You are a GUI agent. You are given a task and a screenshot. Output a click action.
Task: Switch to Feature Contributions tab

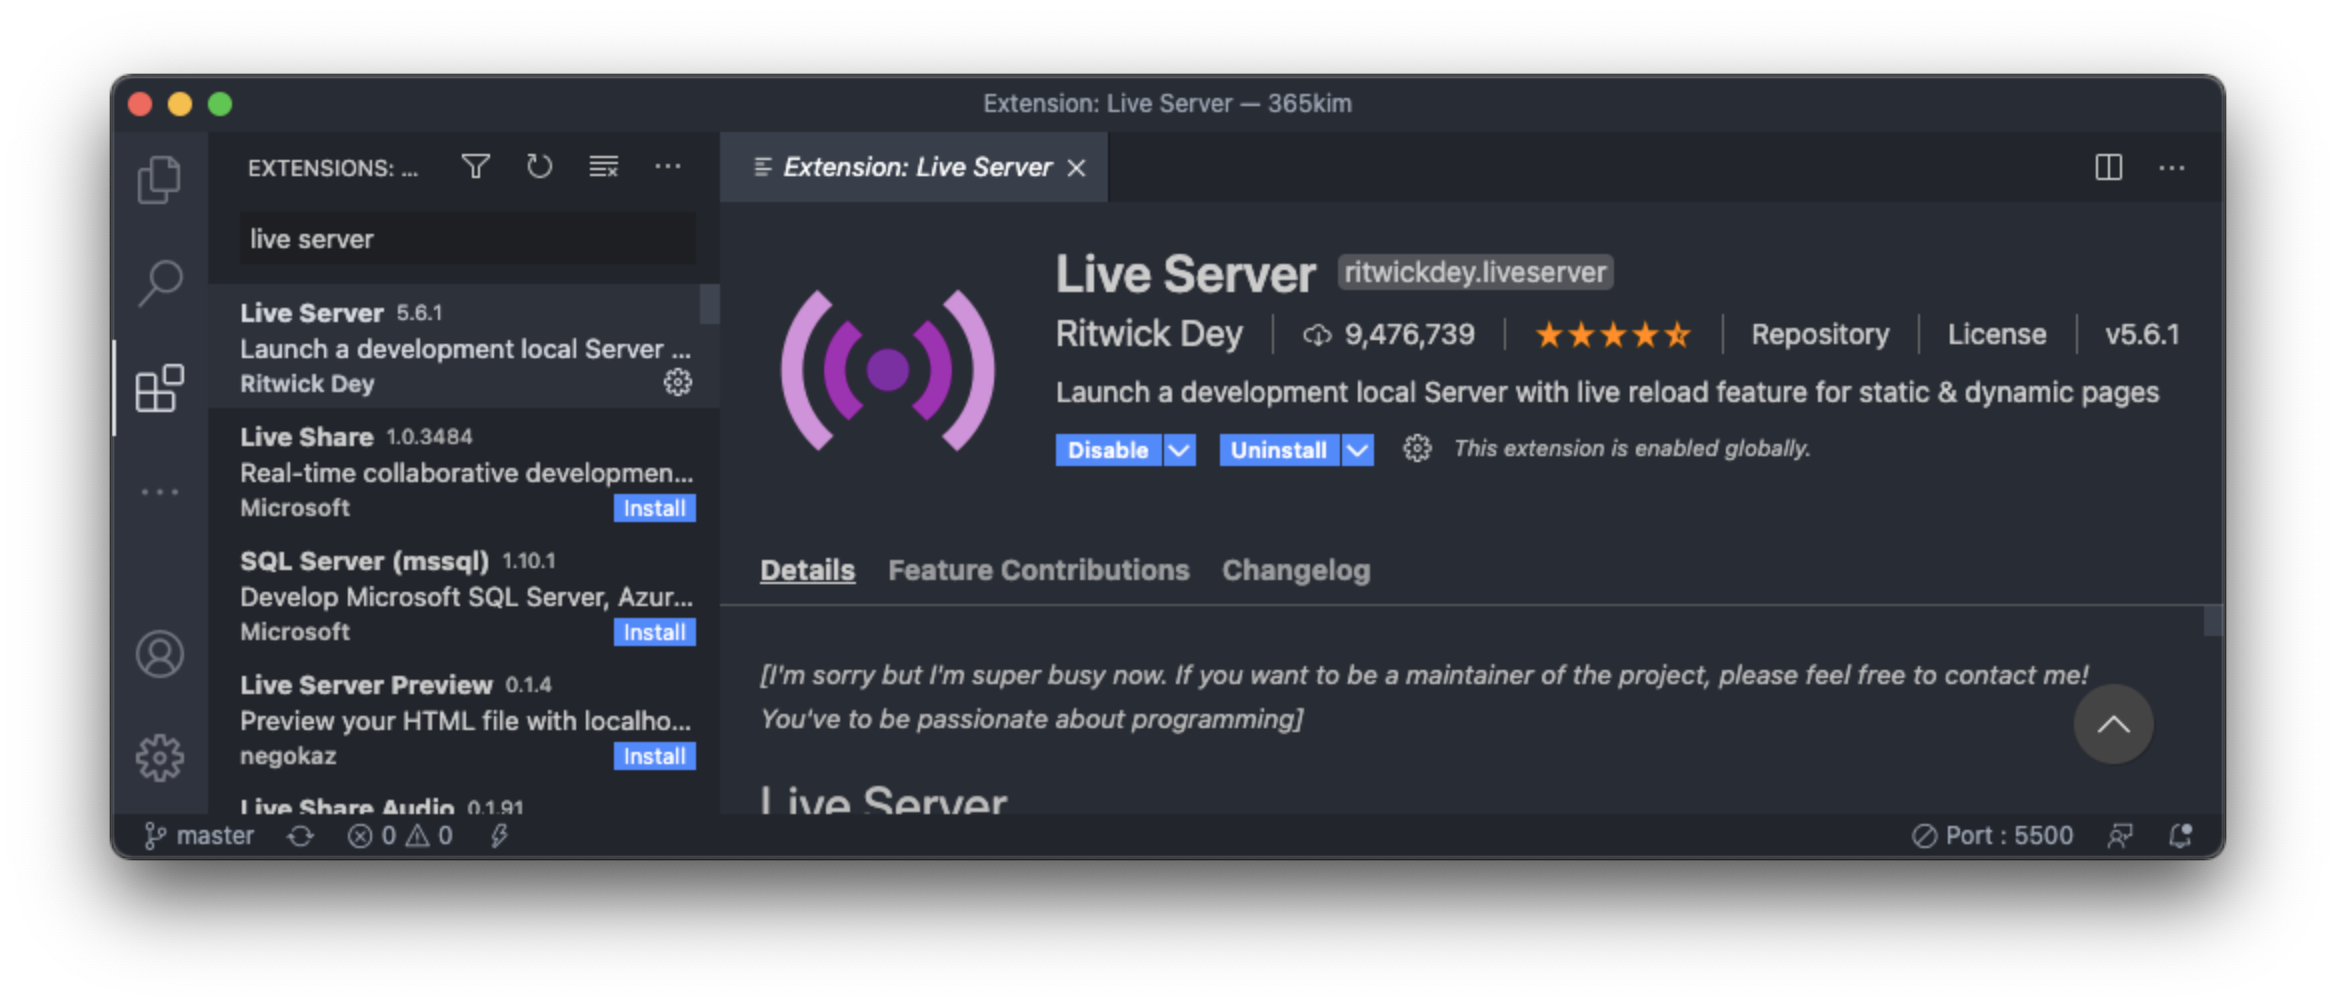coord(1039,570)
